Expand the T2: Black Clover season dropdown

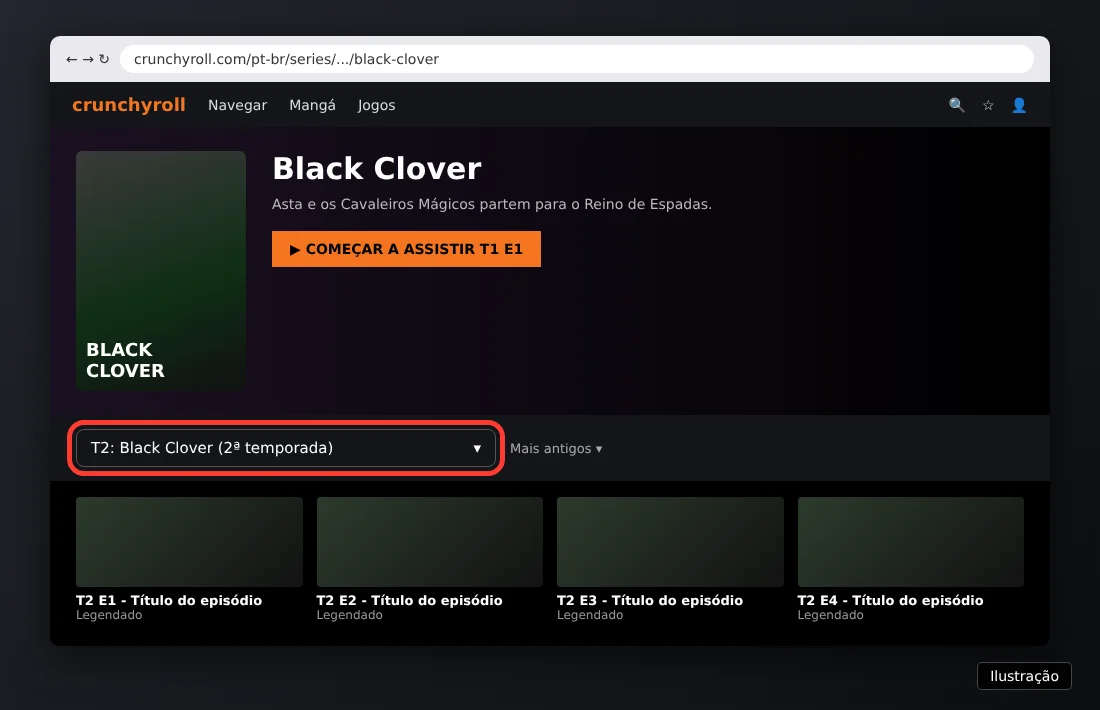286,448
